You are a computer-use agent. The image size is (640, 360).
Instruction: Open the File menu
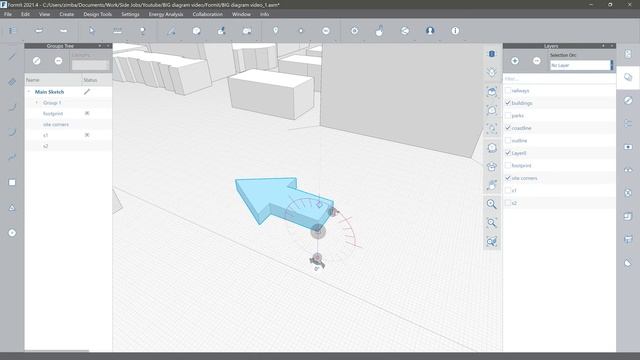[8, 14]
